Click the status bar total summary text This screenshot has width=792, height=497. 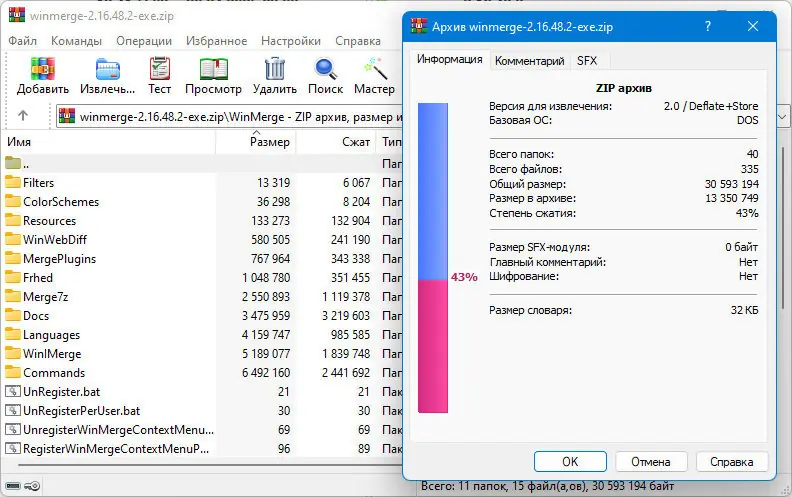(548, 486)
